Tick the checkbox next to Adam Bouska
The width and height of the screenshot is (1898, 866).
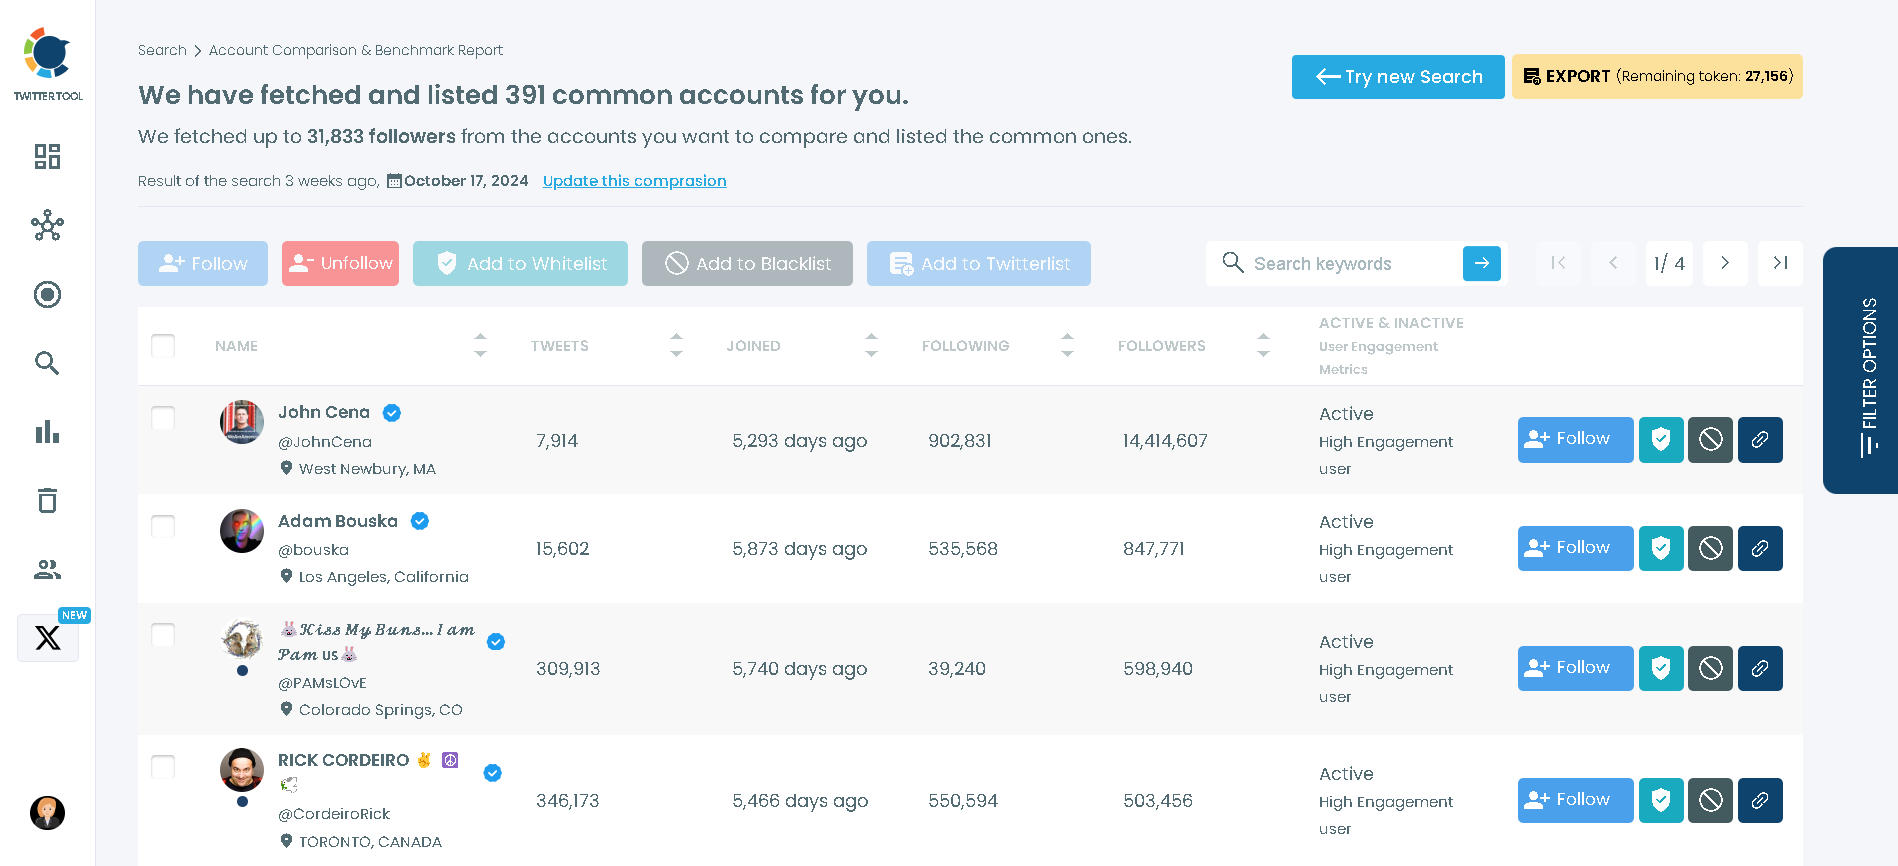coord(163,526)
